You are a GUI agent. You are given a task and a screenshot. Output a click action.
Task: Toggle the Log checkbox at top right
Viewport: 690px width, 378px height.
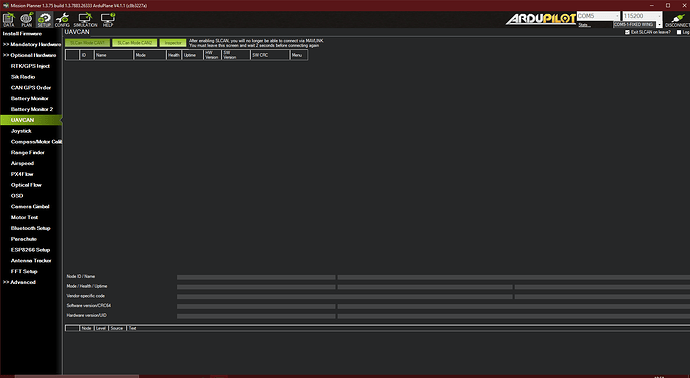coord(679,32)
